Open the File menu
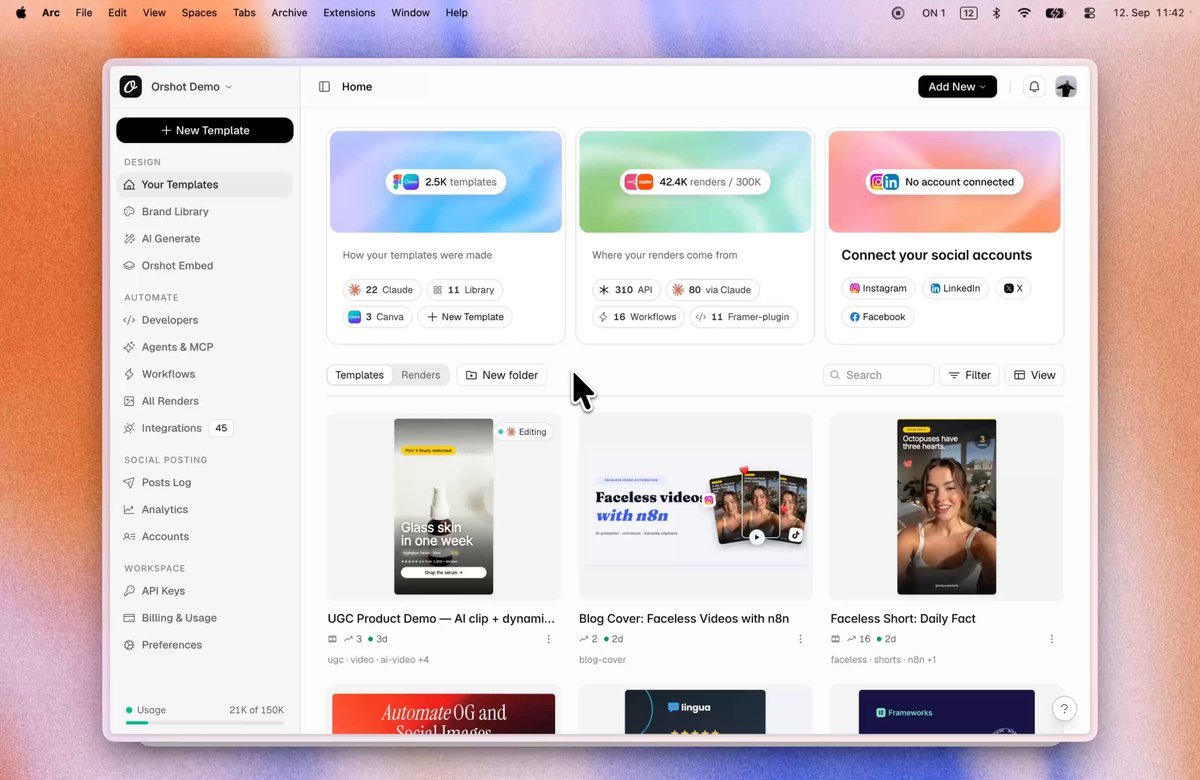1200x780 pixels. (x=84, y=13)
